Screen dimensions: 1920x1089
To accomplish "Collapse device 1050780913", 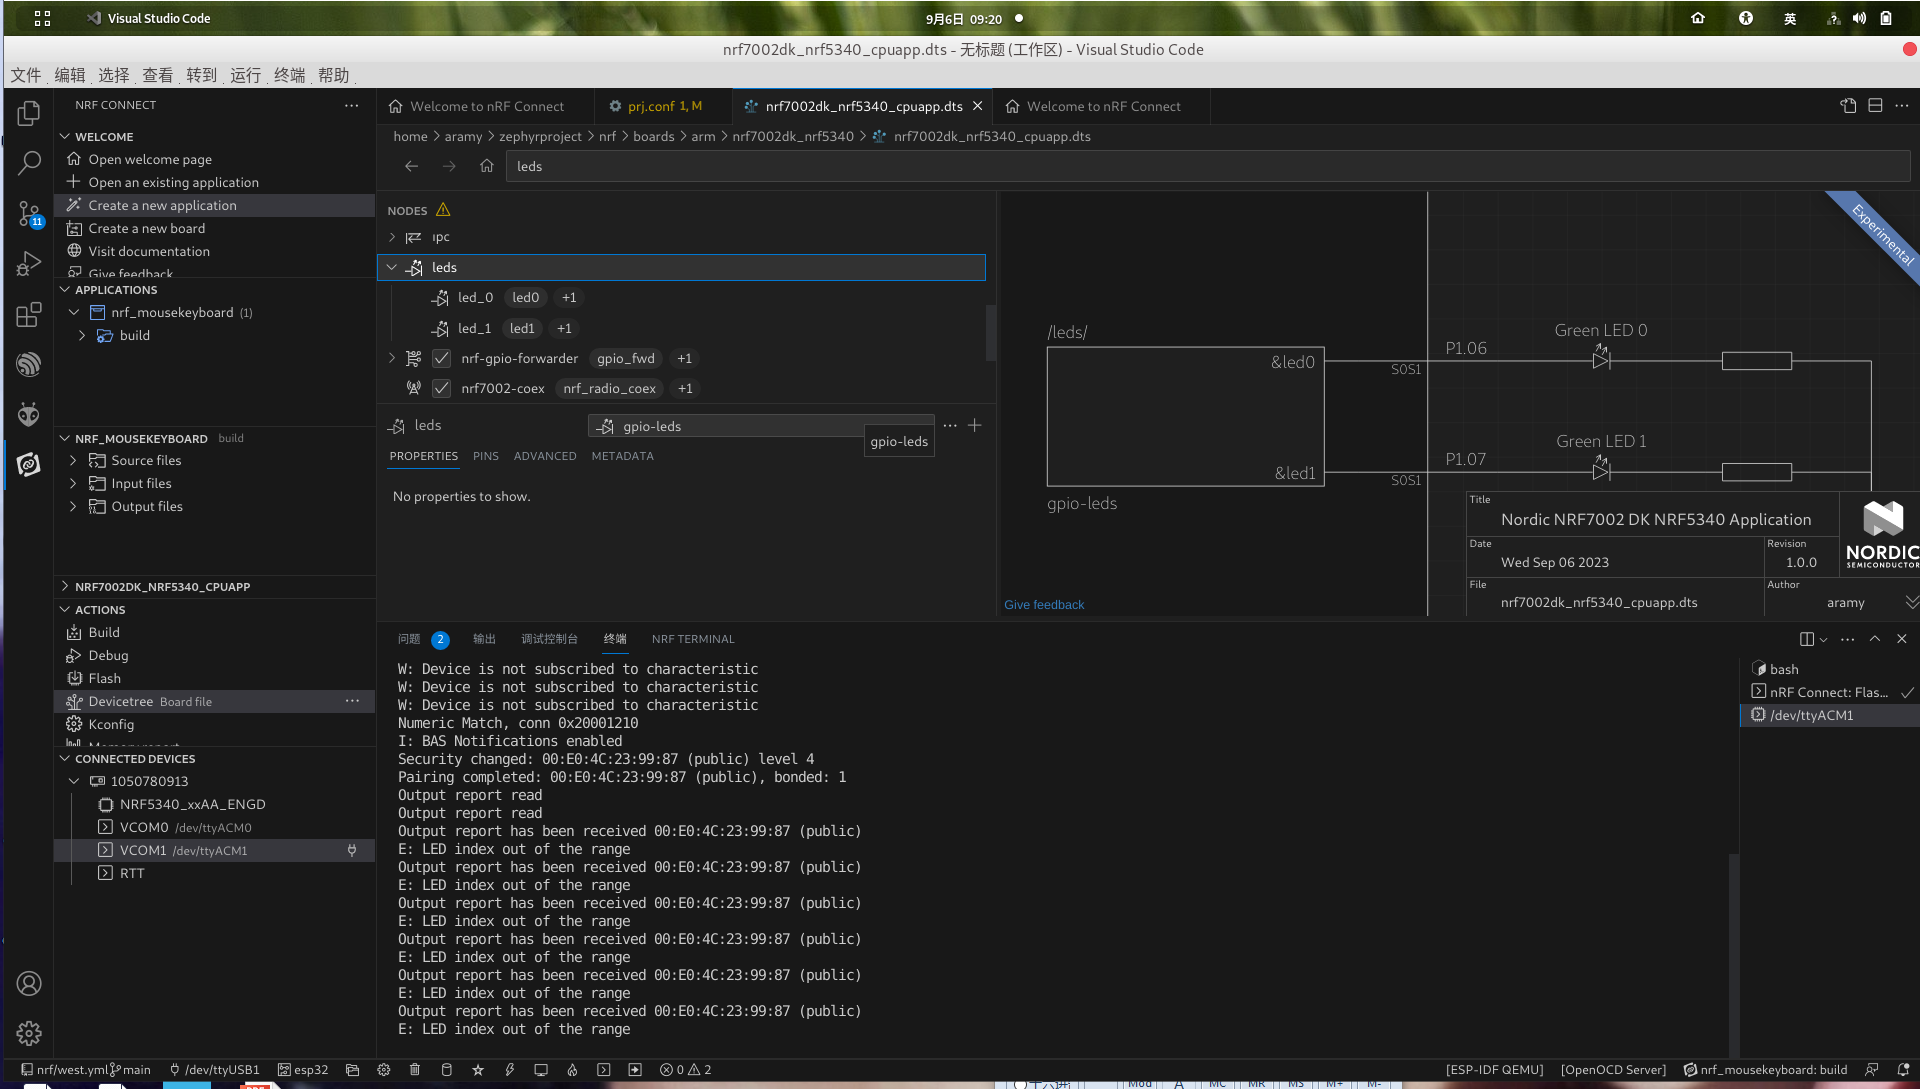I will [x=74, y=782].
